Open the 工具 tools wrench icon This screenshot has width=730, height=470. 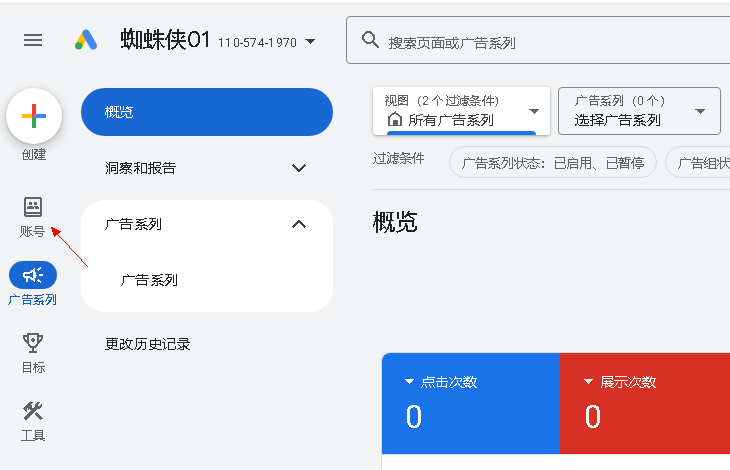coord(33,412)
